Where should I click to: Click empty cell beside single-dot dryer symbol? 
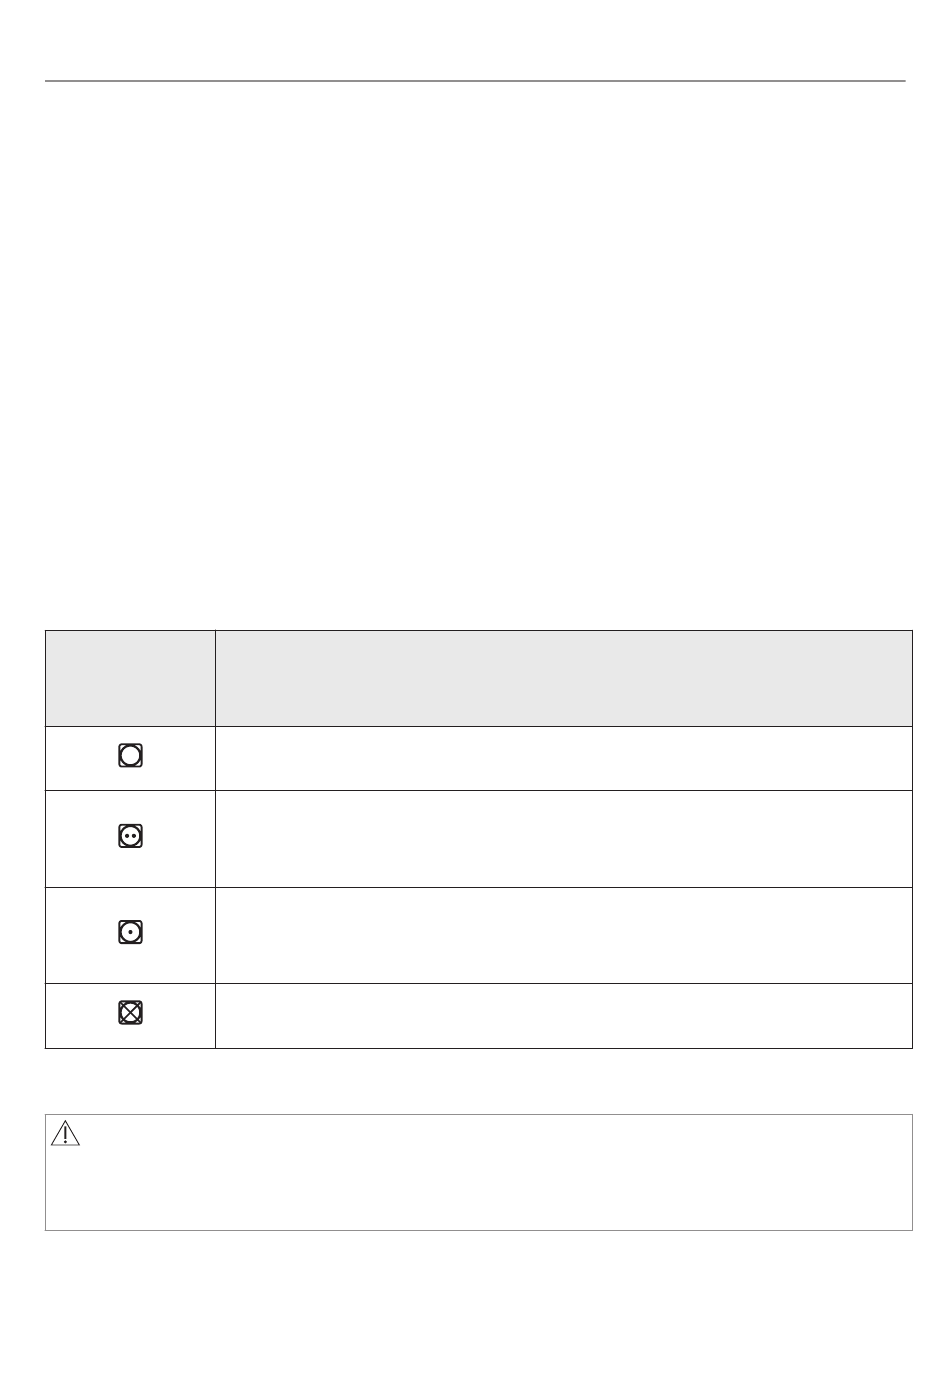tap(564, 935)
